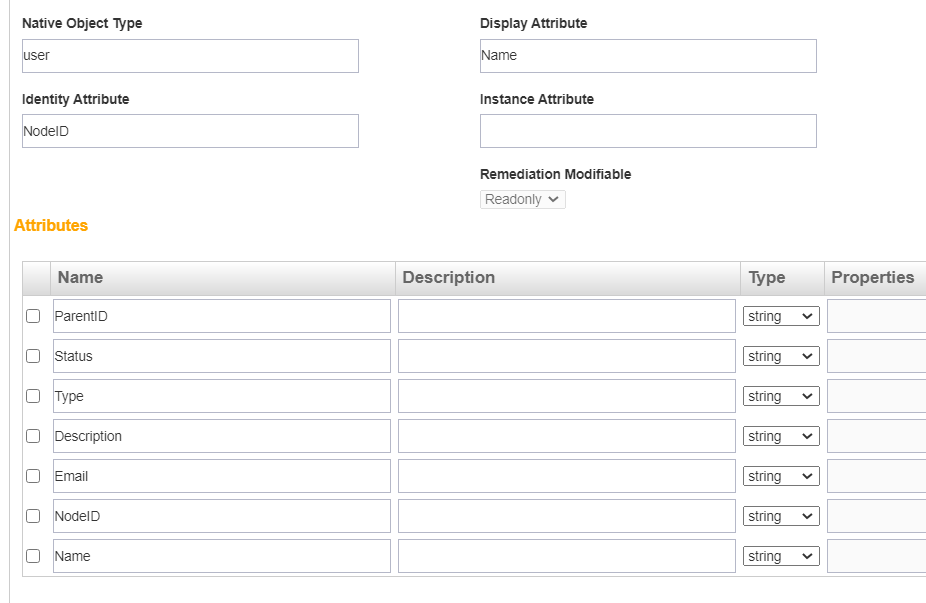Click the Type column header

(x=767, y=277)
